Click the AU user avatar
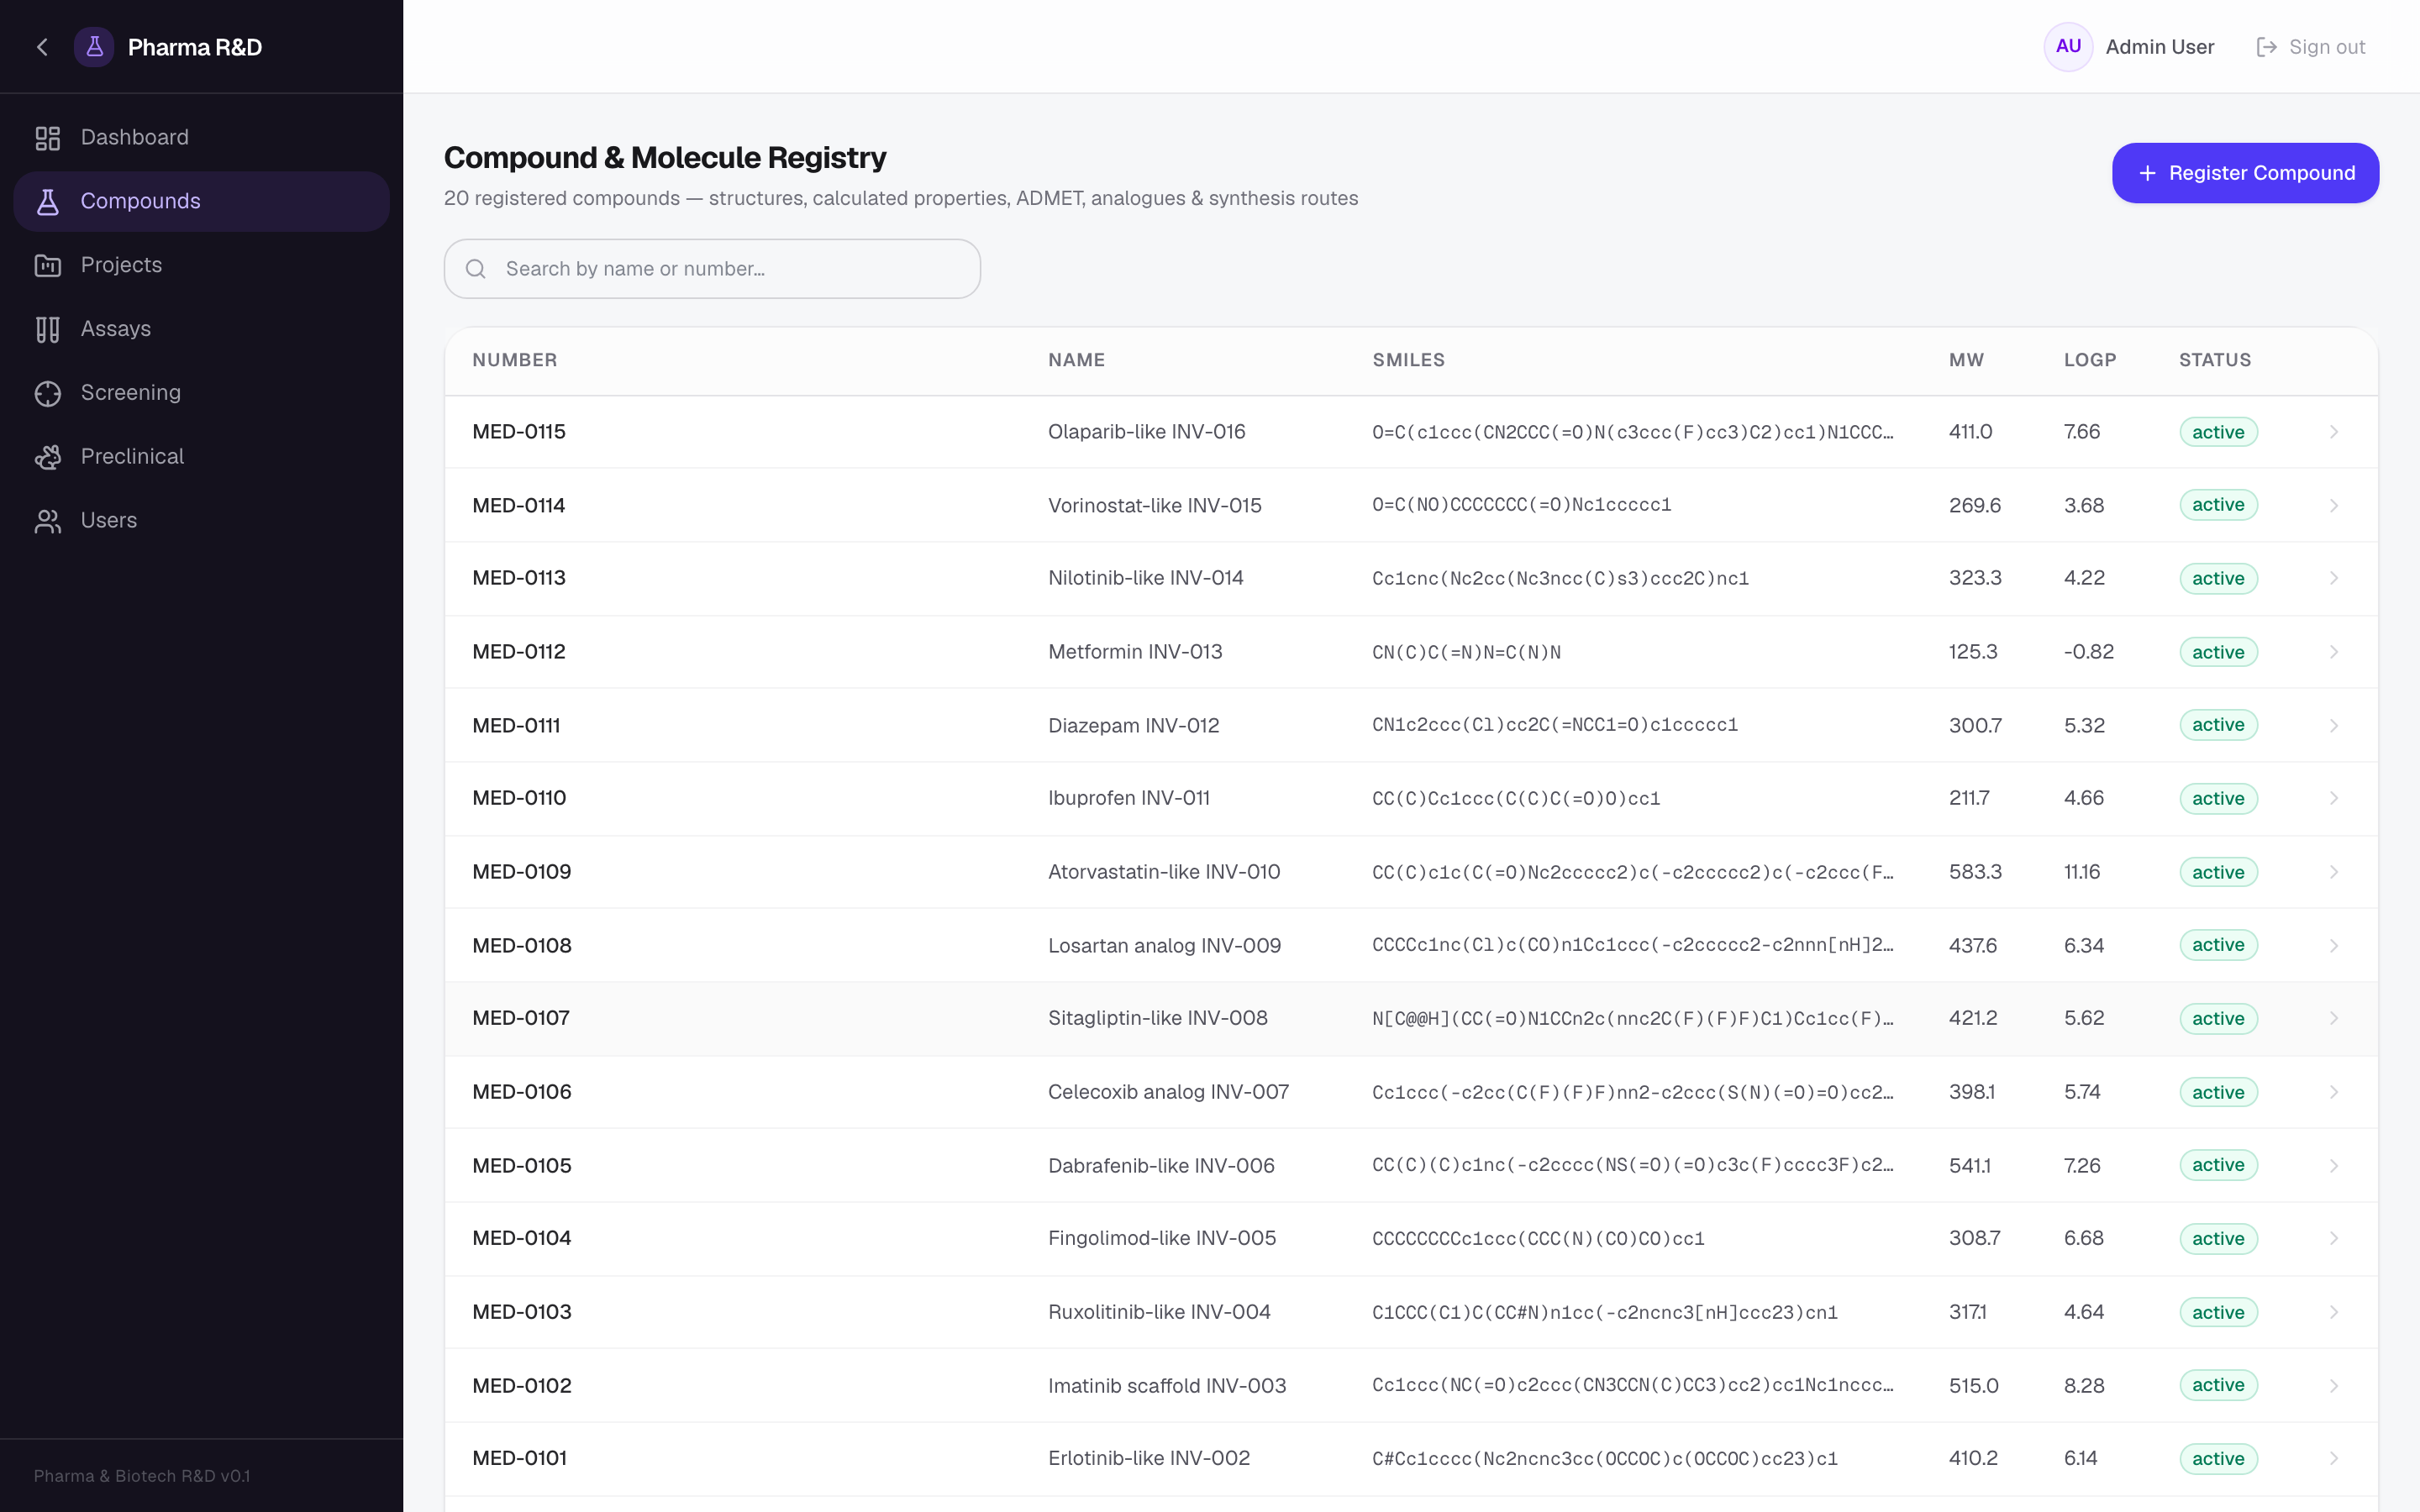This screenshot has width=2420, height=1512. (2068, 47)
